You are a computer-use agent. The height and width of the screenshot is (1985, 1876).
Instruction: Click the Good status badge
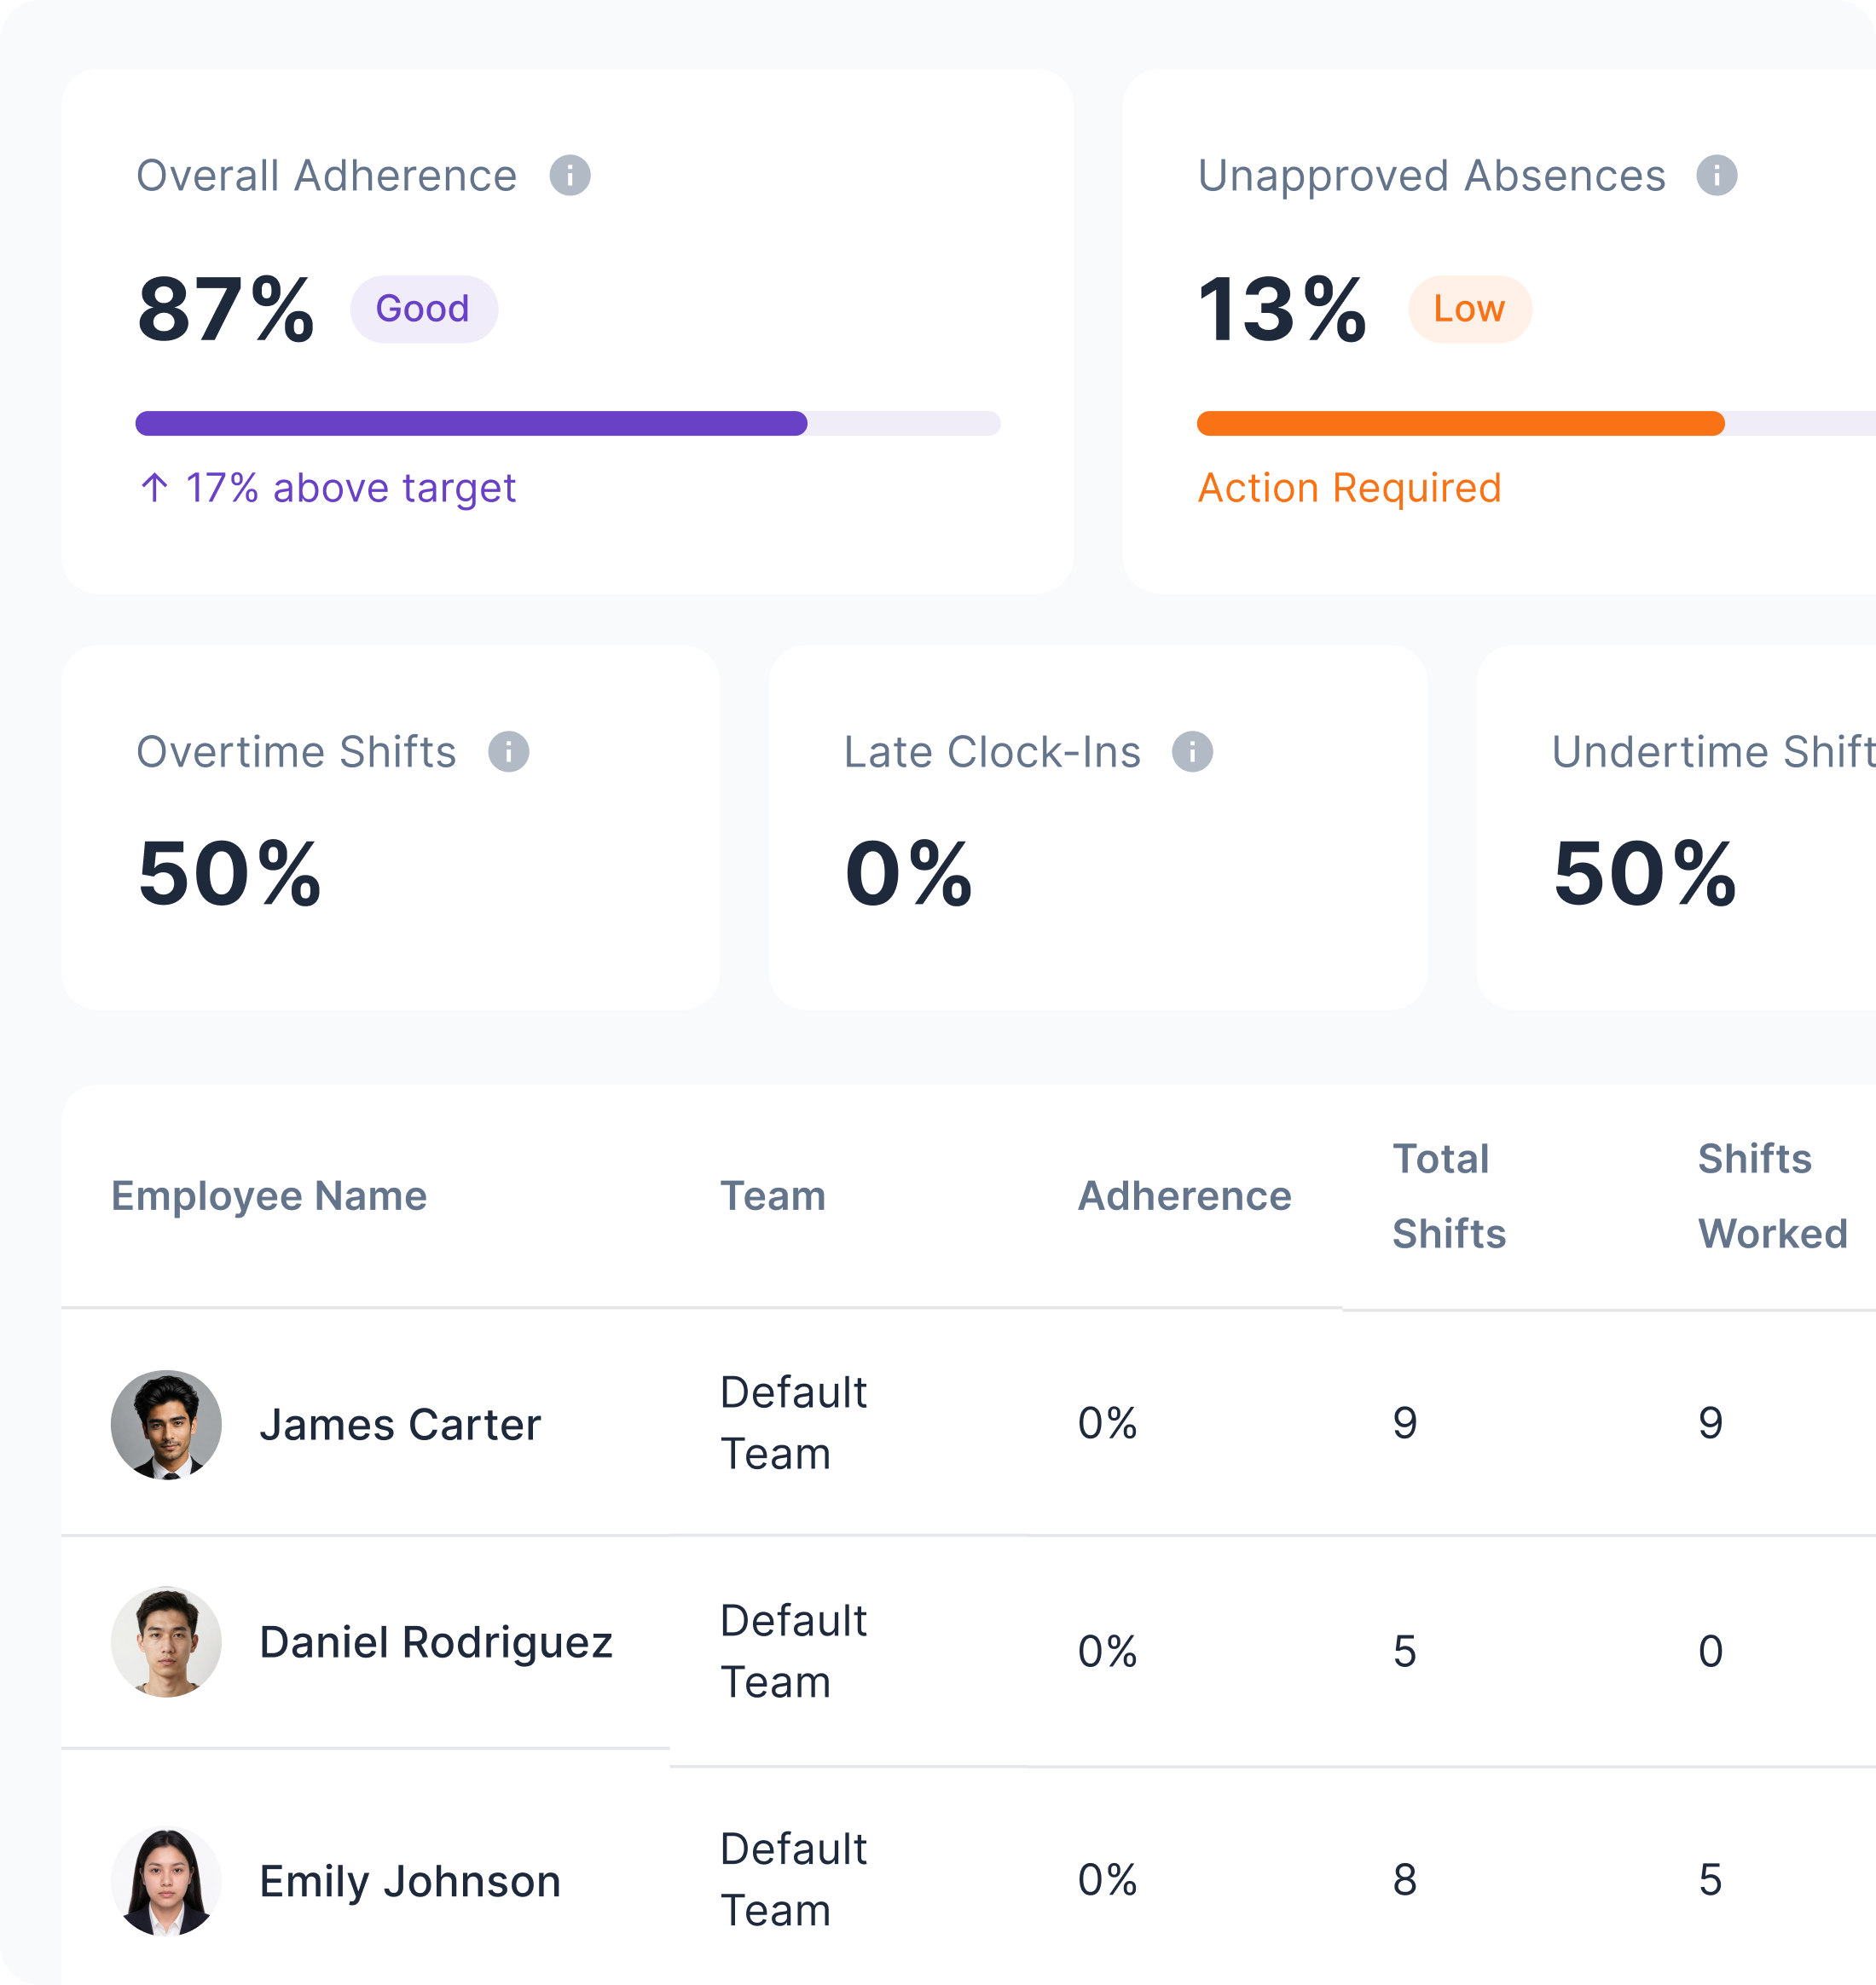click(x=423, y=309)
